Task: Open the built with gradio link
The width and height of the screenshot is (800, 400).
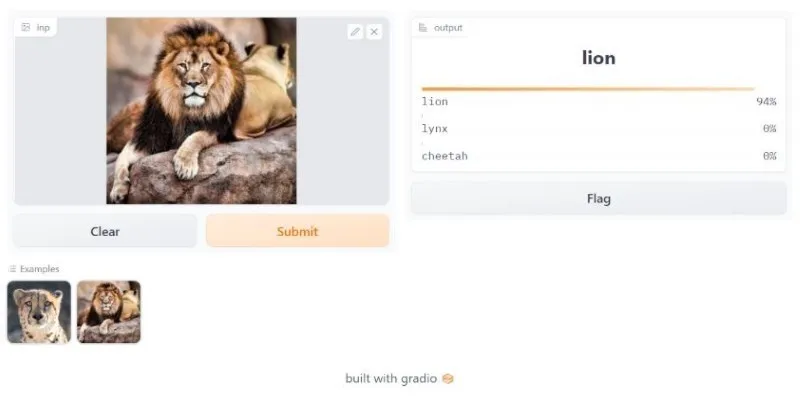Action: [x=391, y=379]
